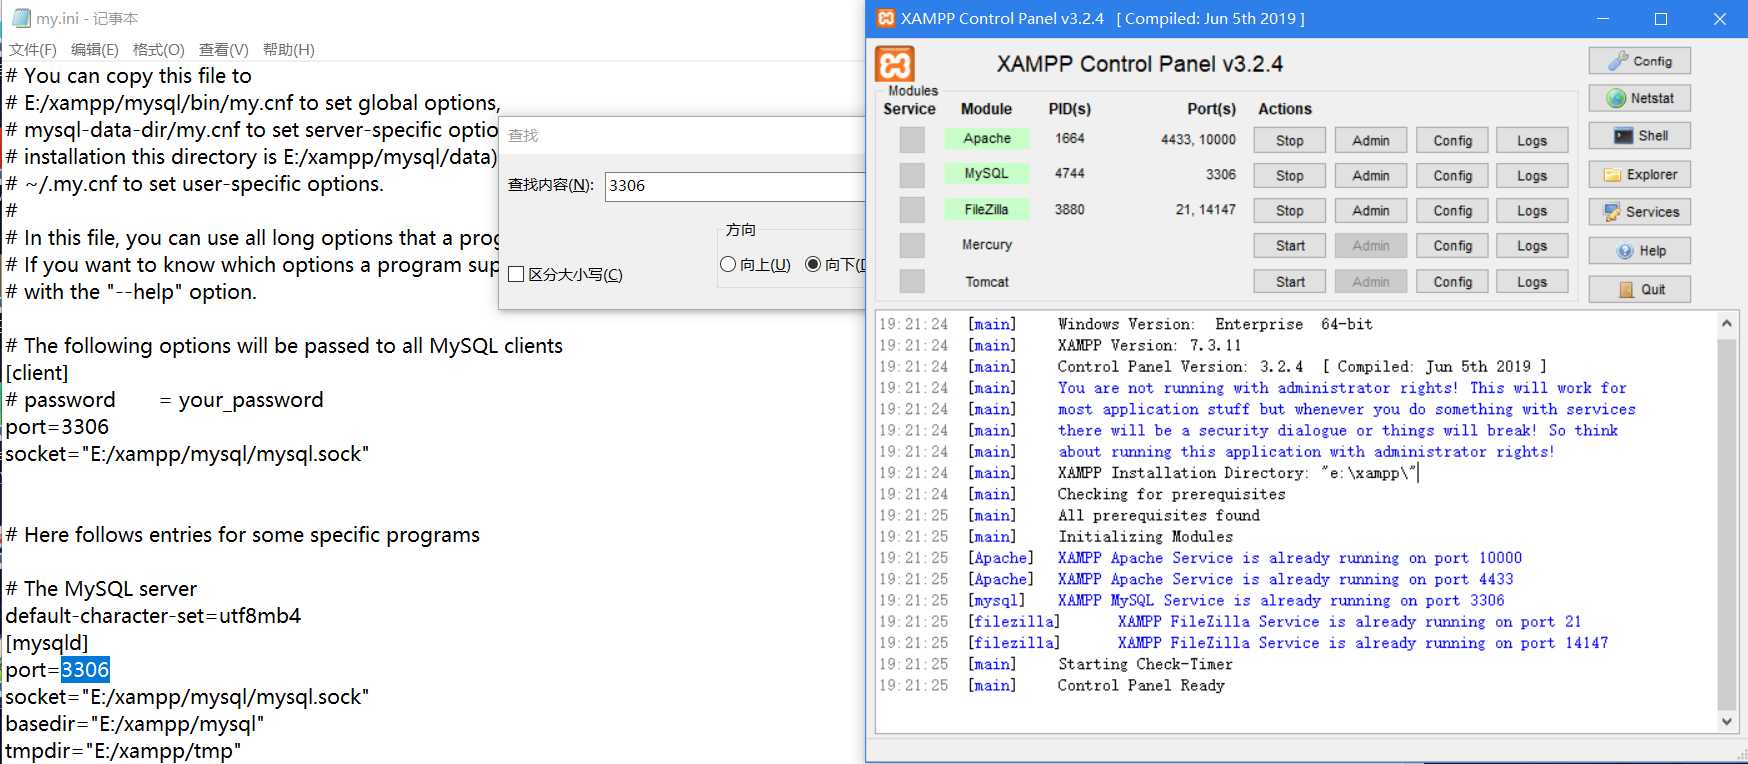The height and width of the screenshot is (764, 1748).
Task: Select the 向上 search direction radio
Action: [x=728, y=264]
